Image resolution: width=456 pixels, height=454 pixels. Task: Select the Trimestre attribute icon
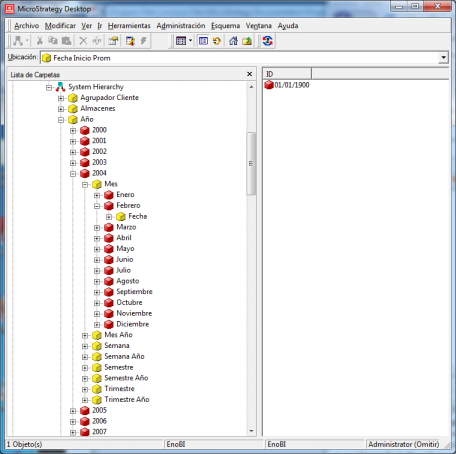tap(97, 389)
